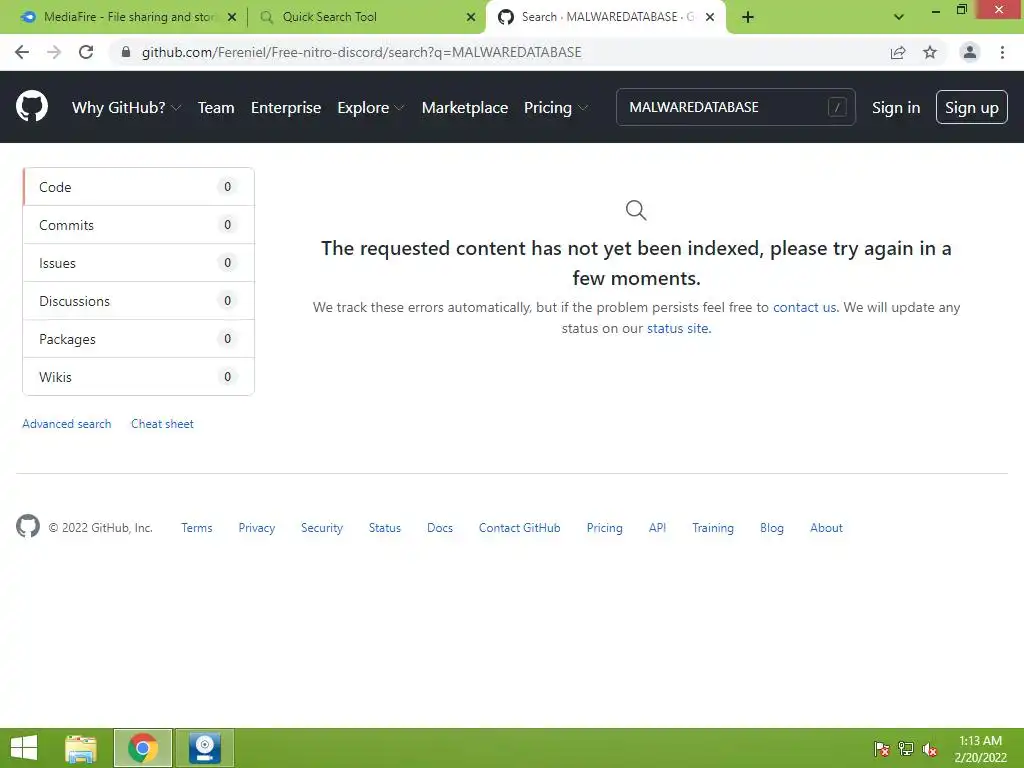Viewport: 1024px width, 768px height.
Task: Open the Terms footer link
Action: pos(197,528)
